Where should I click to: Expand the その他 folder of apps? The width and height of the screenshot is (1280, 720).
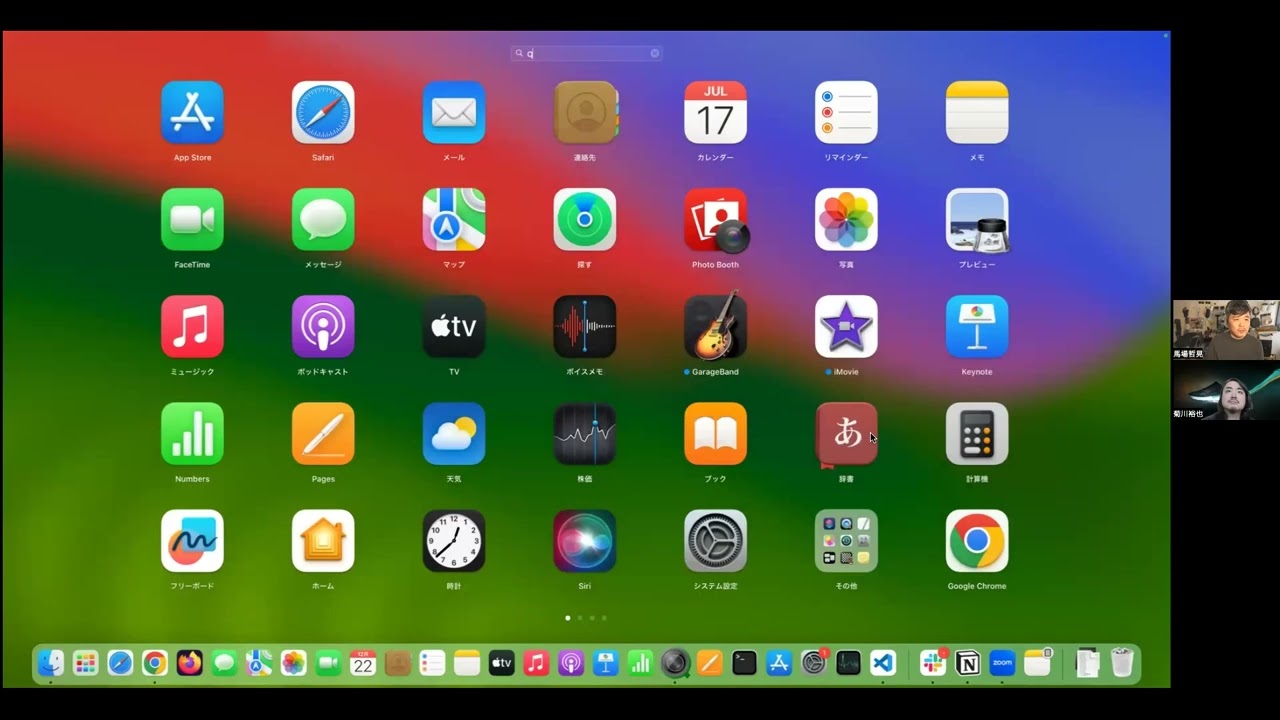pos(846,541)
